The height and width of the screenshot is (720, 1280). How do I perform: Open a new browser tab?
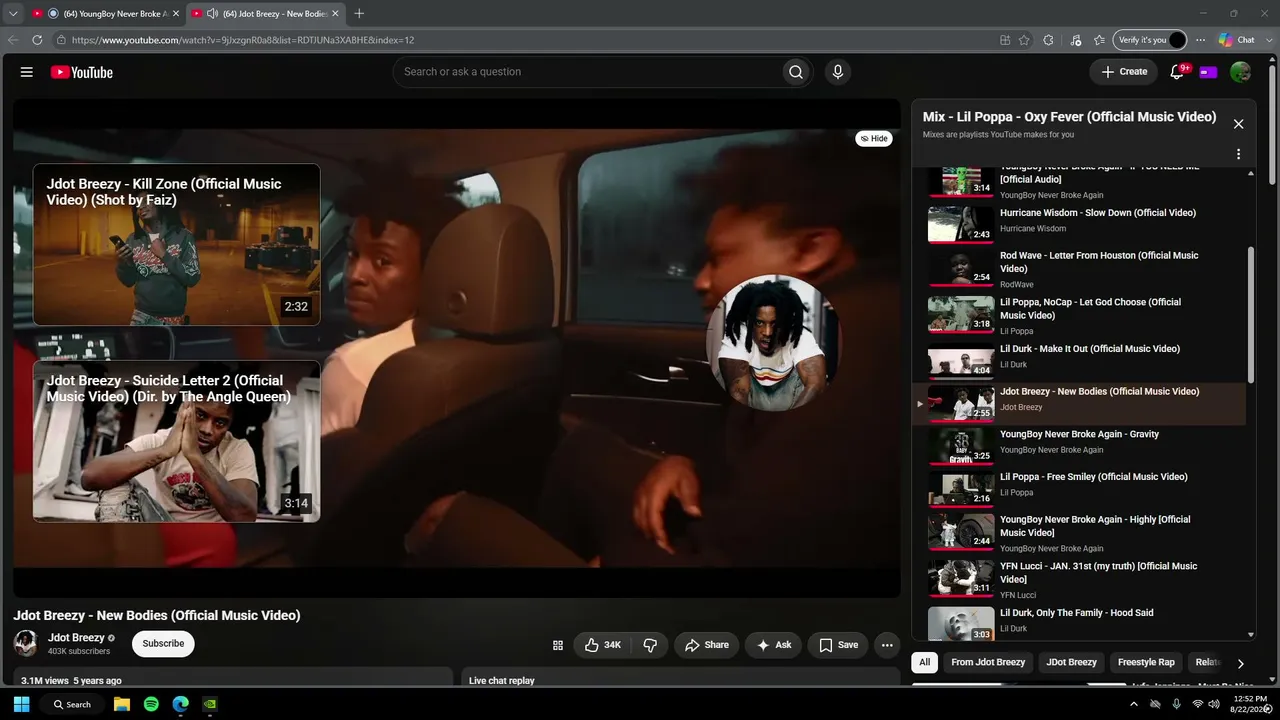pyautogui.click(x=359, y=14)
